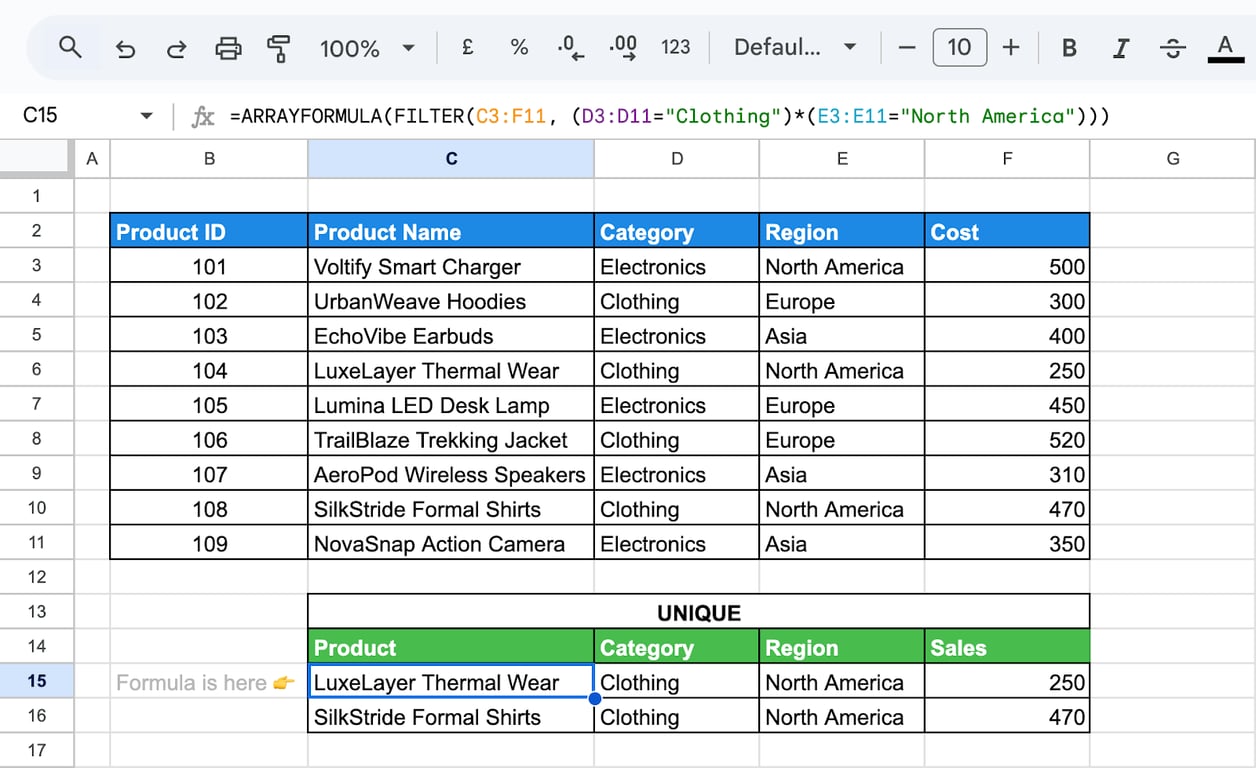Print the spreadsheet
Screen dimensions: 1256x768
click(229, 47)
